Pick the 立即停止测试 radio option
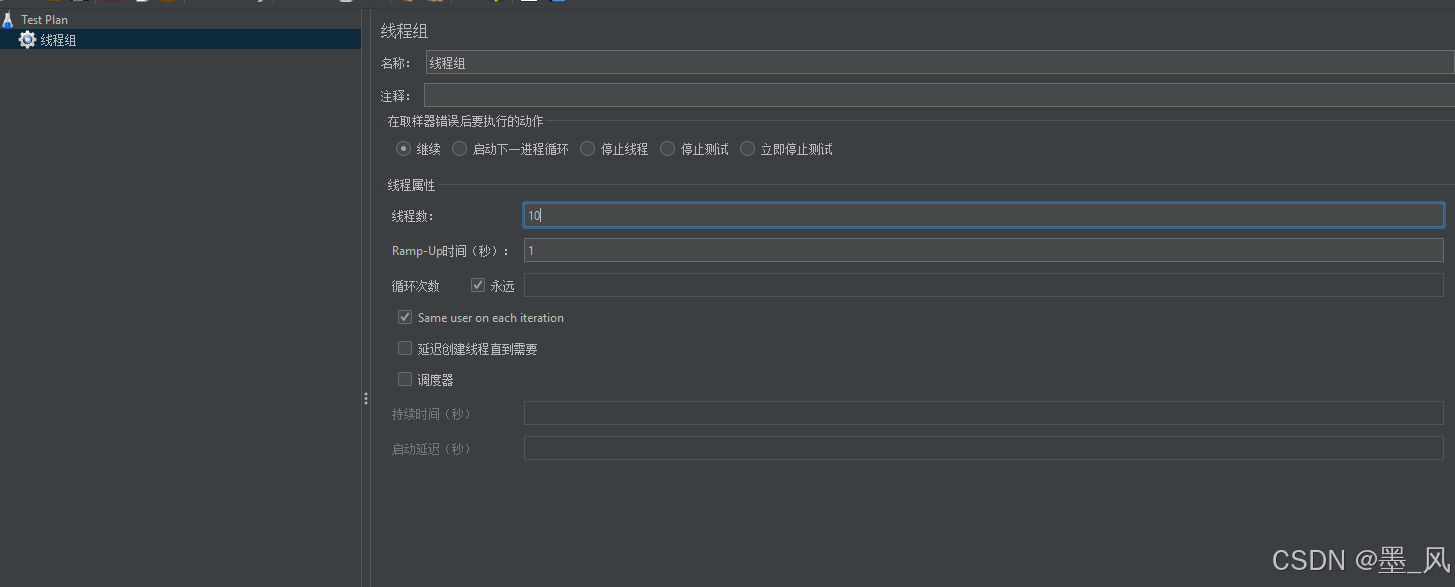This screenshot has height=587, width=1455. pyautogui.click(x=747, y=149)
